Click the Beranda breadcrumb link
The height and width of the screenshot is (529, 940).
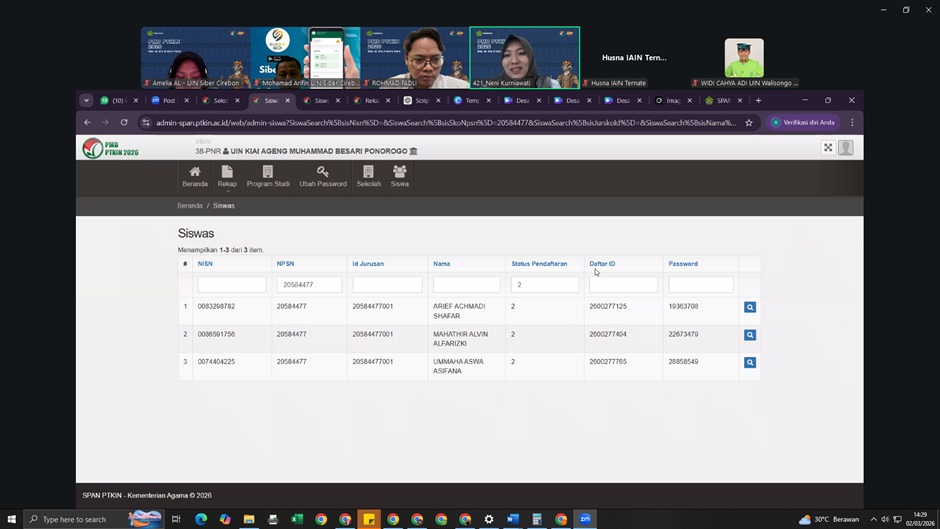[190, 205]
